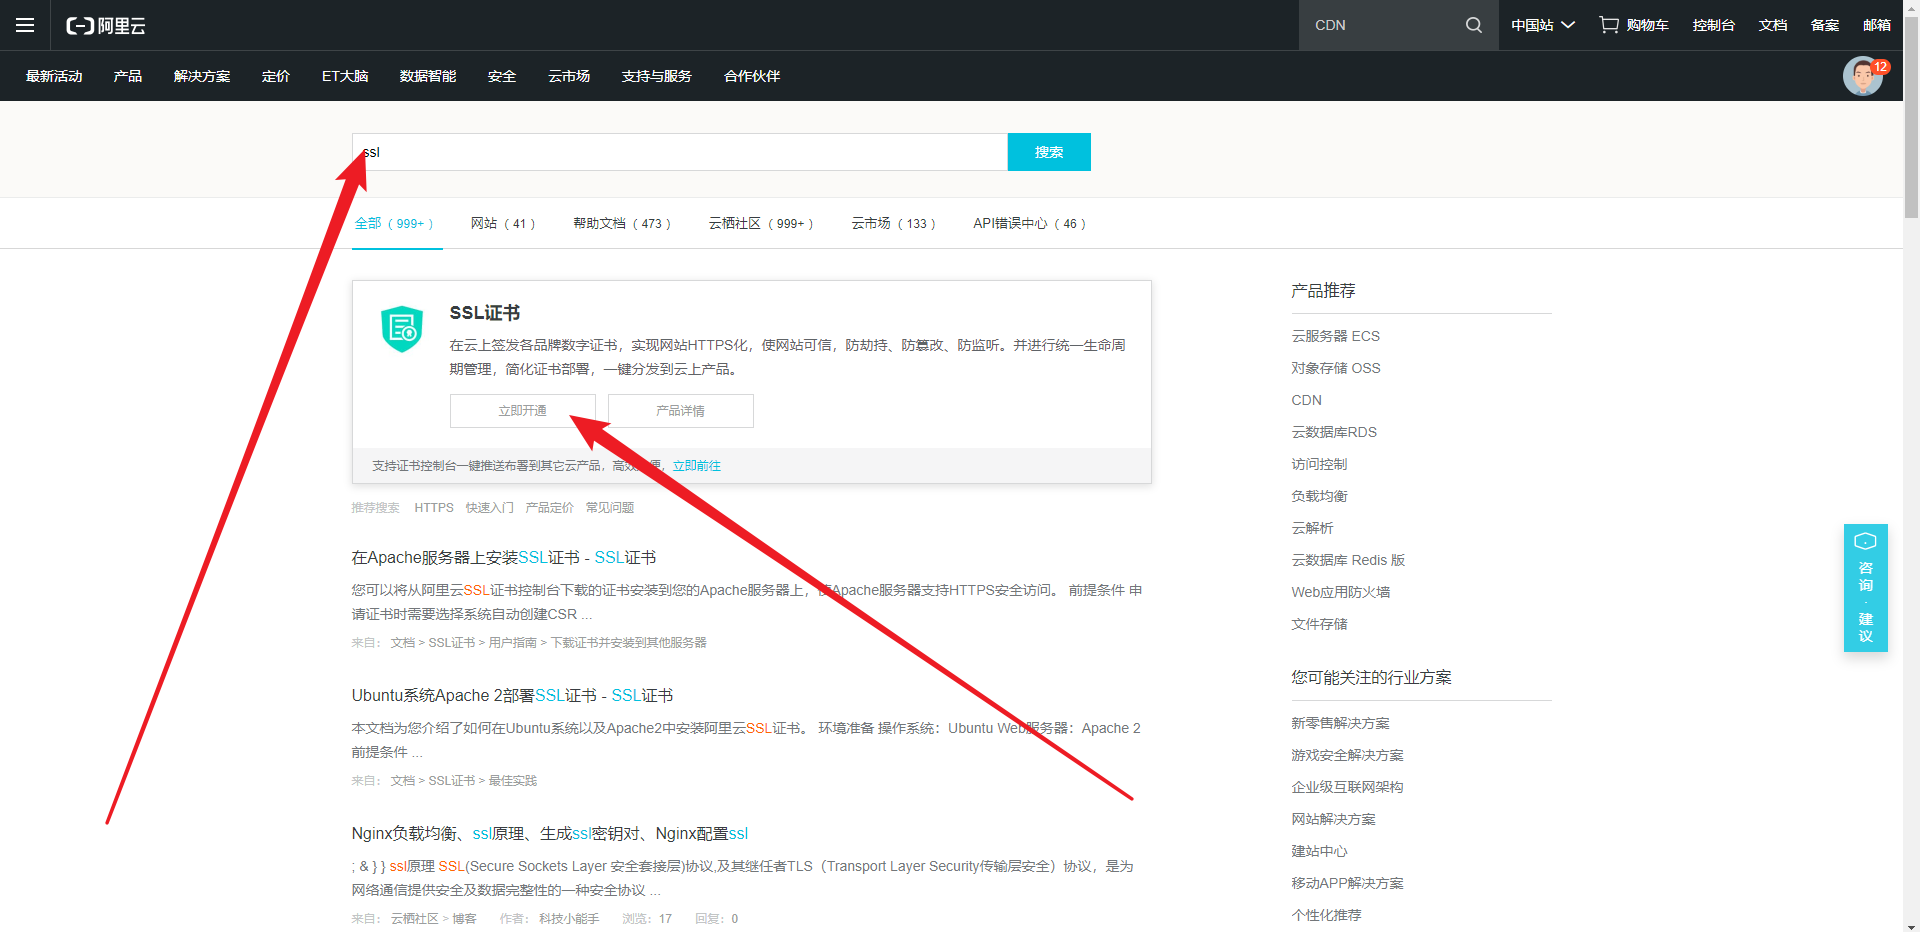The width and height of the screenshot is (1920, 932).
Task: Open ET大脑 navigation menu
Action: pyautogui.click(x=345, y=76)
